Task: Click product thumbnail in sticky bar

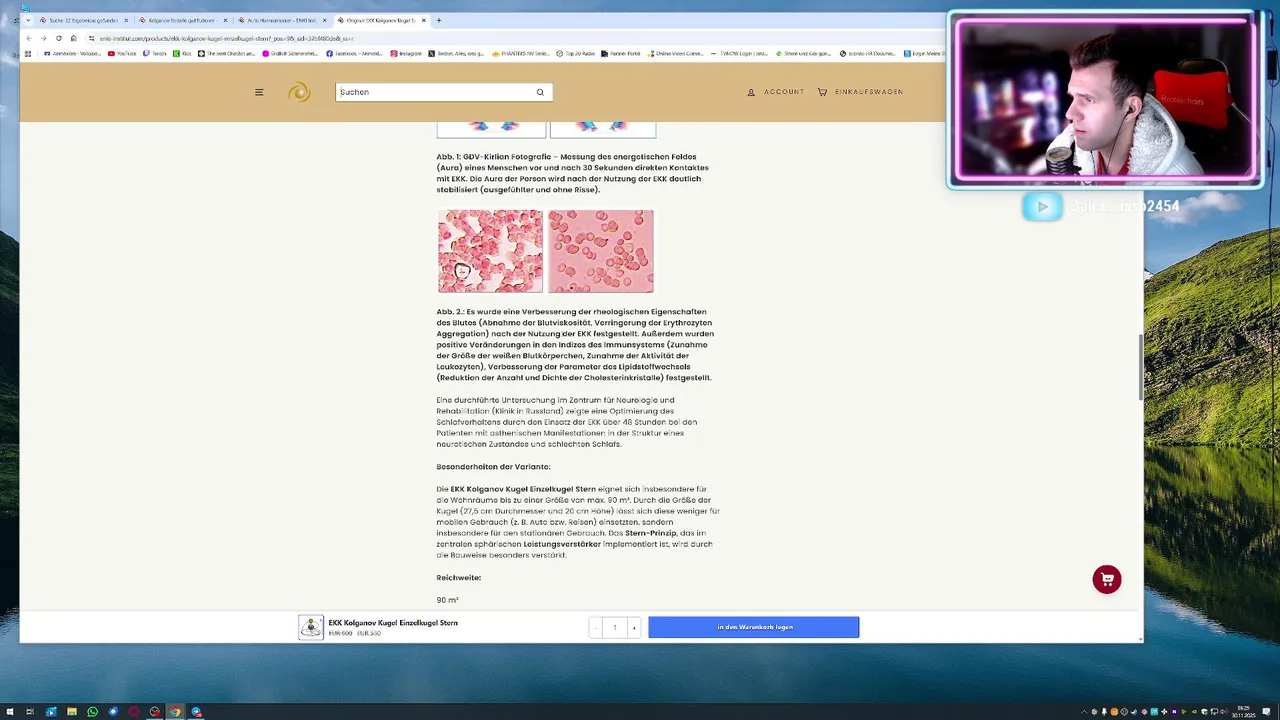Action: pyautogui.click(x=311, y=627)
